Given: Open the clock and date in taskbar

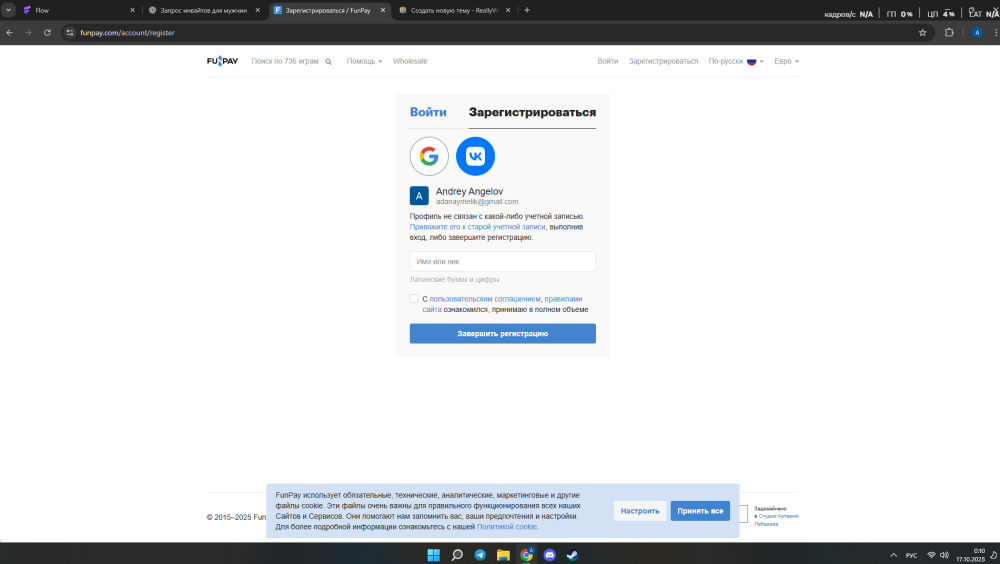Looking at the screenshot, I should pyautogui.click(x=970, y=555).
